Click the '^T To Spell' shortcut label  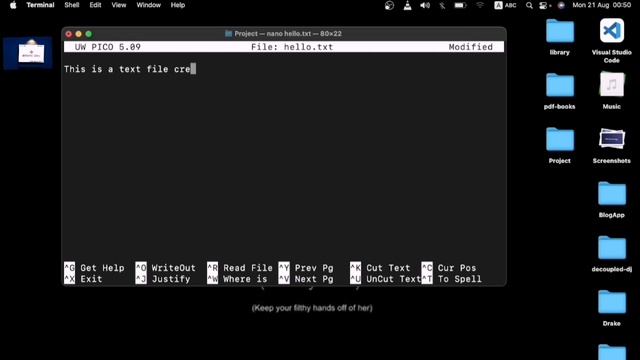point(452,279)
